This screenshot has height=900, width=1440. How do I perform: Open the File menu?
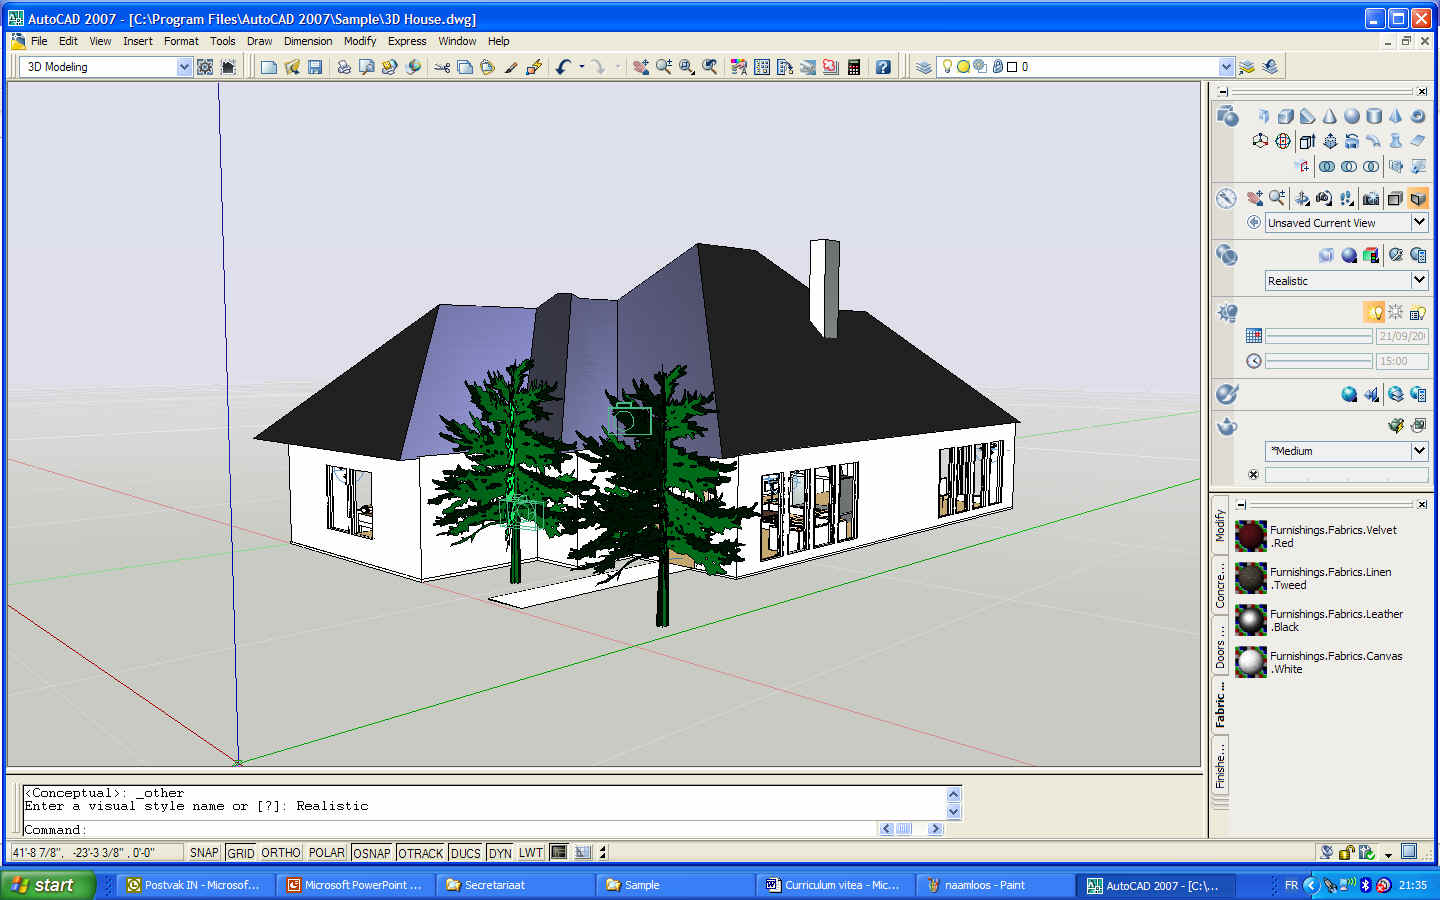tap(39, 41)
